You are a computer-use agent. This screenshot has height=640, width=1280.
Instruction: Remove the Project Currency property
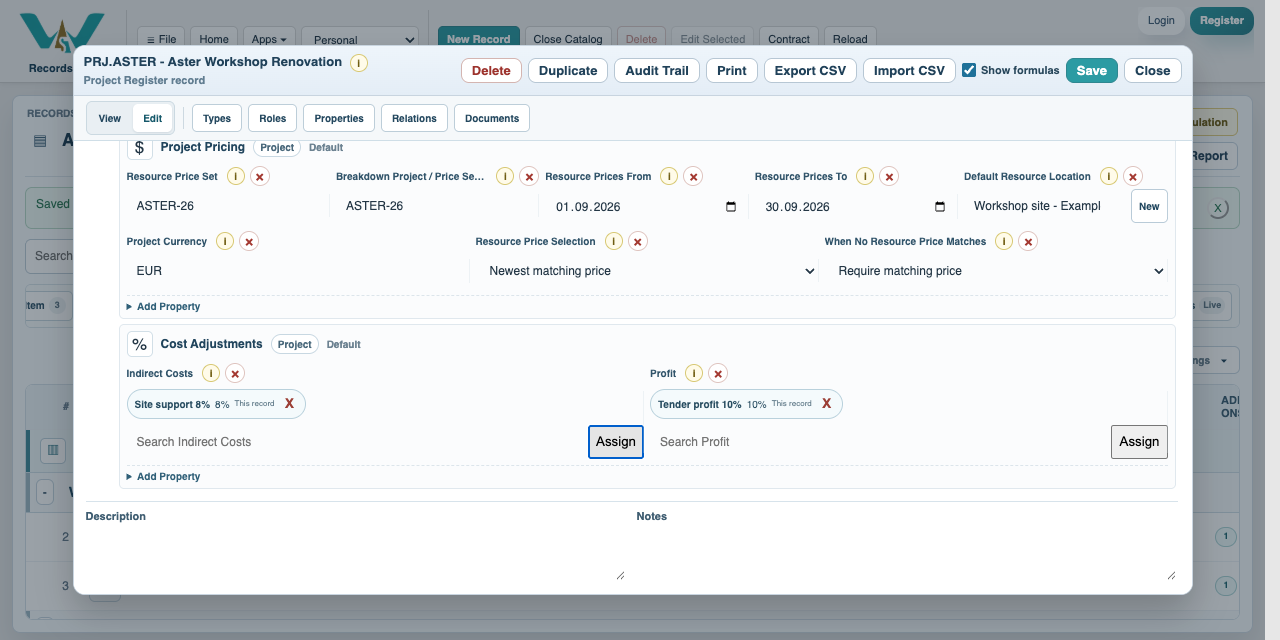(250, 241)
